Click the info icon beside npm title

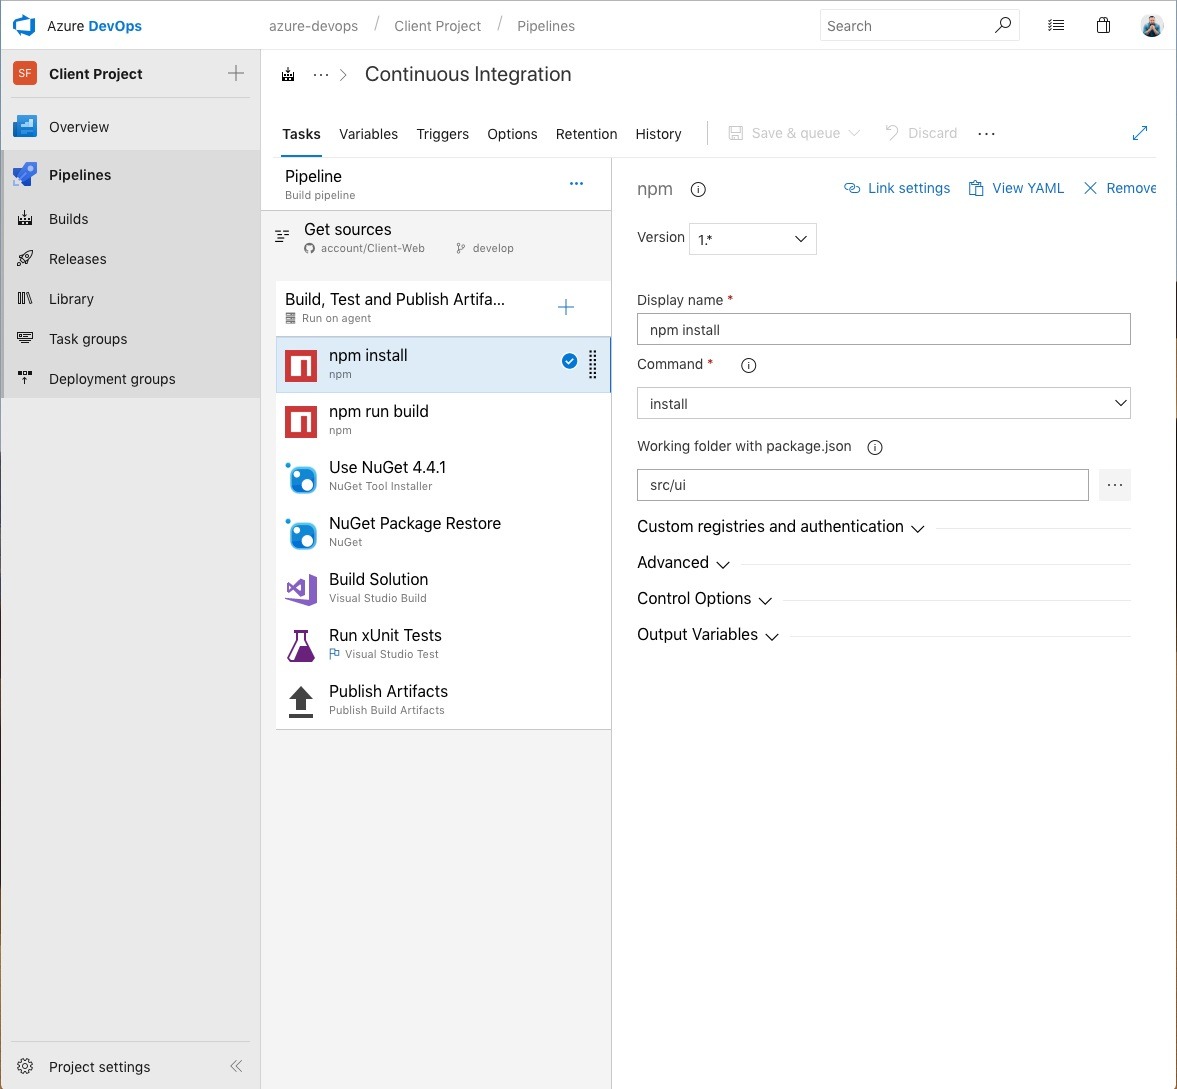click(x=698, y=189)
